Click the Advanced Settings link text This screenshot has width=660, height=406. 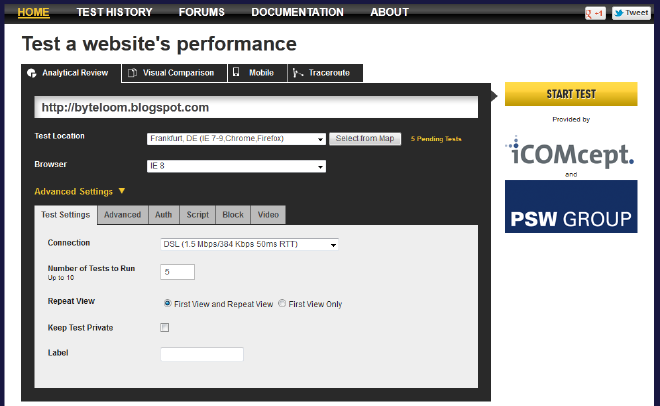[x=74, y=192]
